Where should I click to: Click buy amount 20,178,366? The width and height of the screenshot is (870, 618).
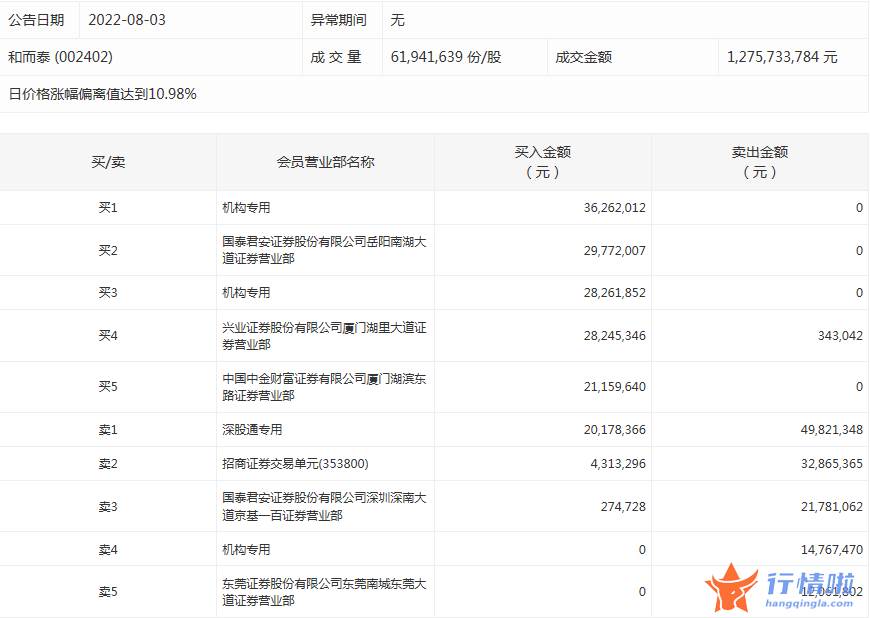(x=615, y=429)
